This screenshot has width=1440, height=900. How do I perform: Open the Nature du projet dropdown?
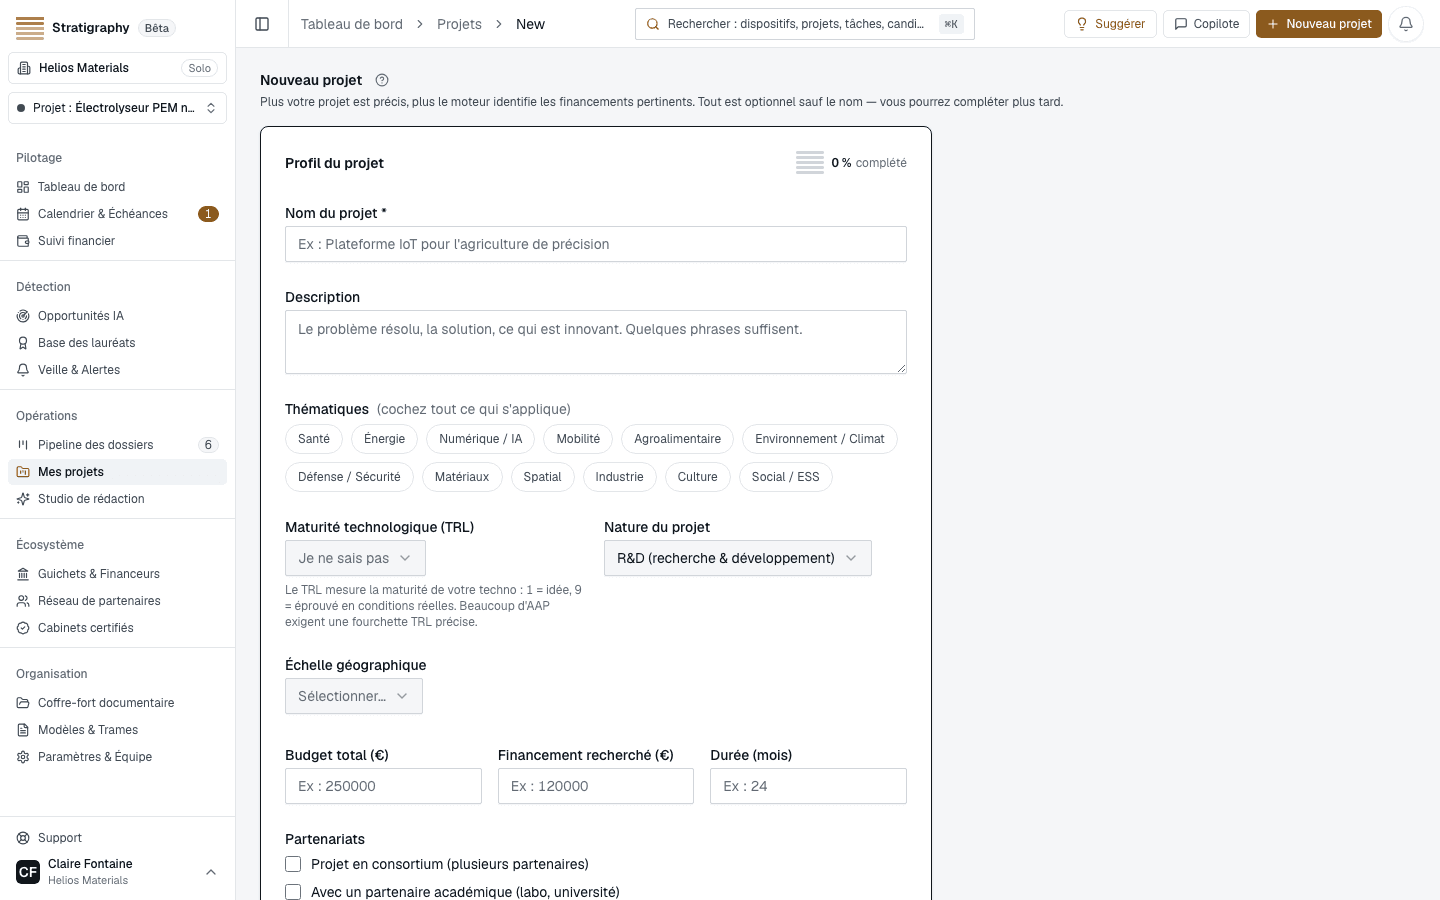pos(738,558)
